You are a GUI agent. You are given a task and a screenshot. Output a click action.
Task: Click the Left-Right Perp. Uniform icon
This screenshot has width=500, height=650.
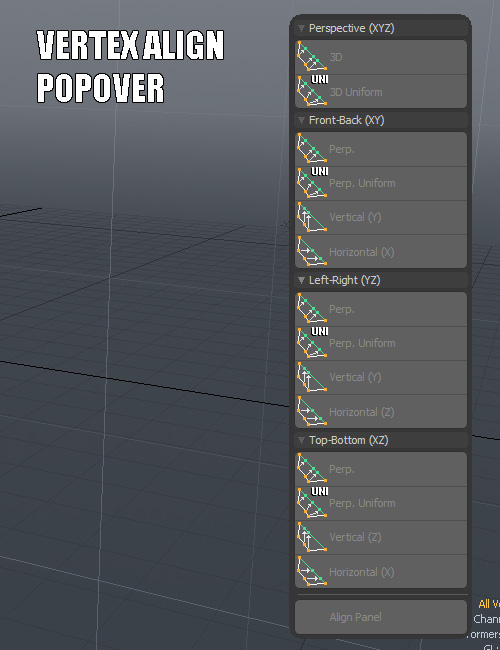pyautogui.click(x=312, y=342)
